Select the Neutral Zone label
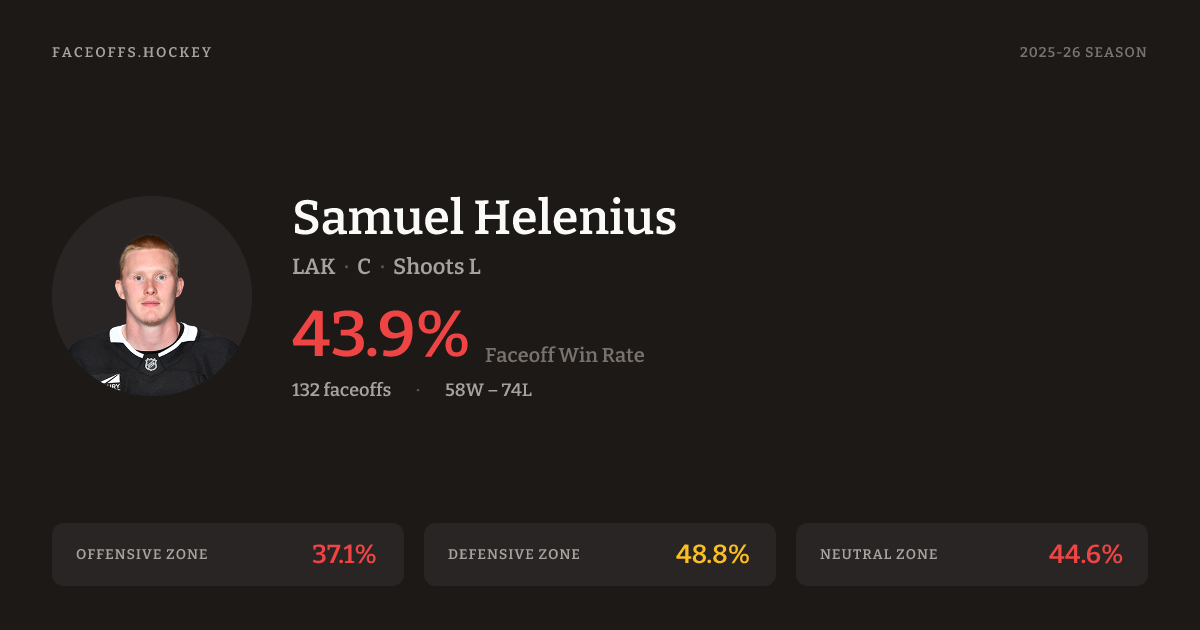Screen dimensions: 1200x630 [879, 554]
